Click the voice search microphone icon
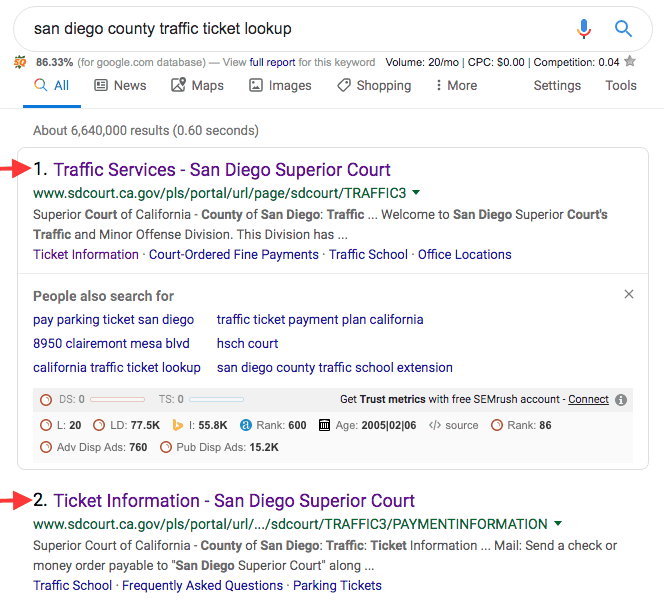This screenshot has height=601, width=664. (584, 29)
